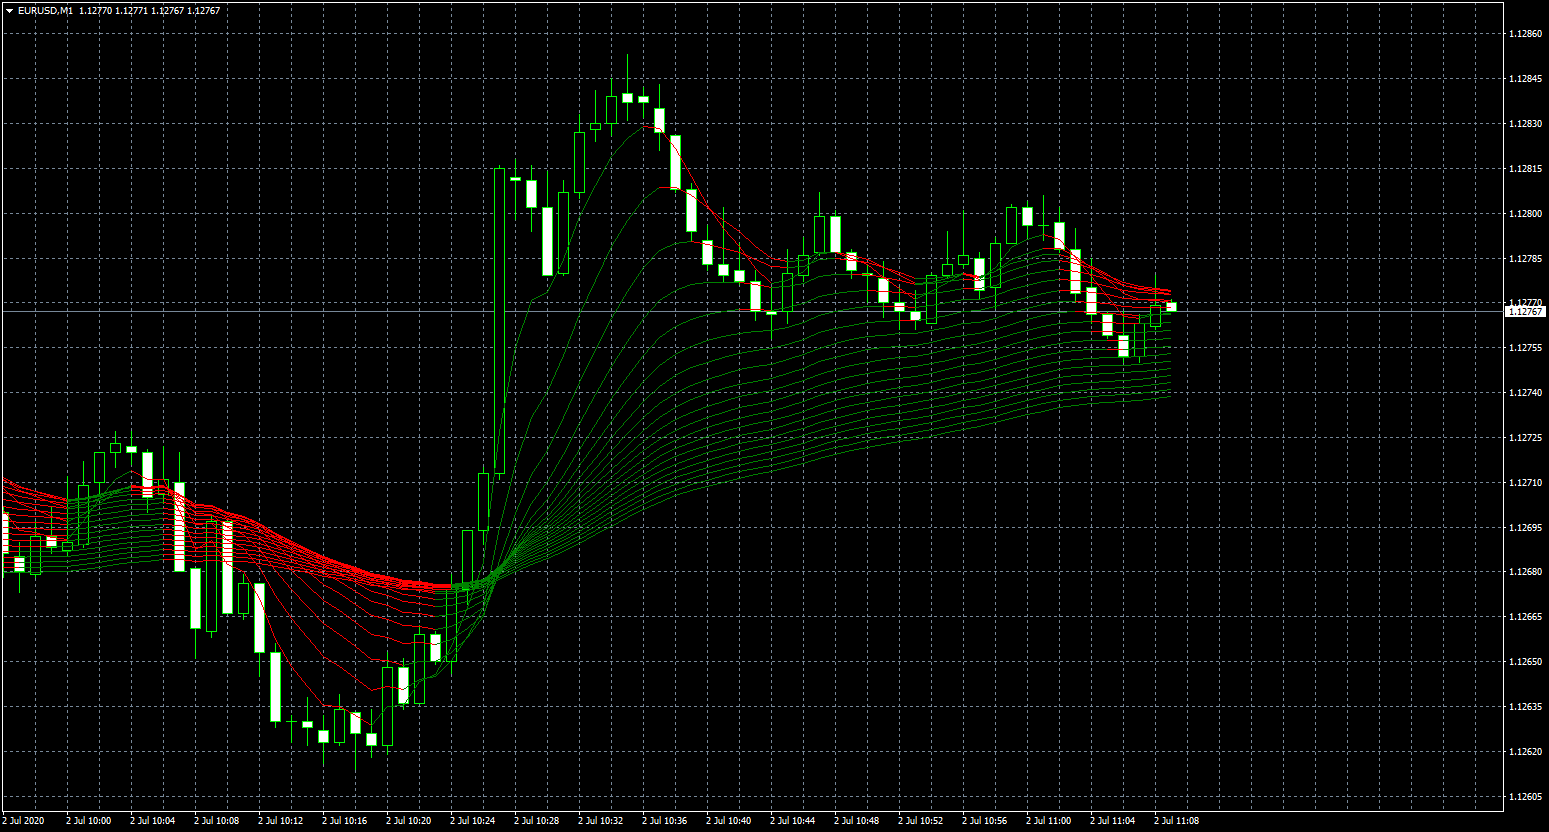Click the 2 Jul 11:08 time label
The width and height of the screenshot is (1549, 832).
tap(1176, 821)
